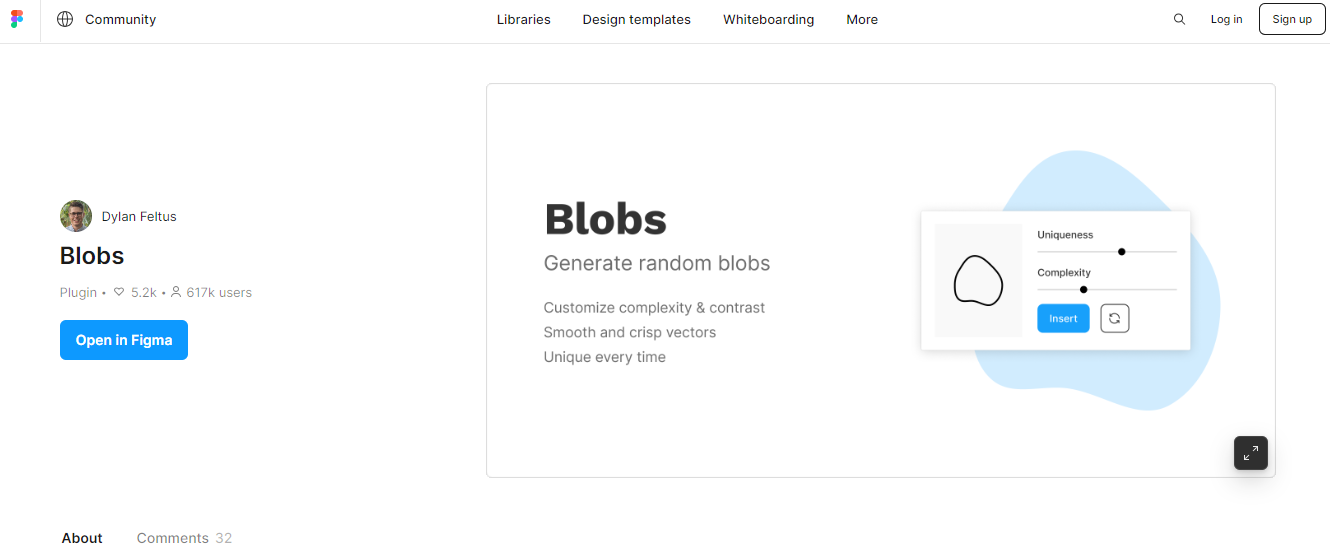The height and width of the screenshot is (555, 1330).
Task: Open the globe Community icon
Action: pyautogui.click(x=65, y=19)
